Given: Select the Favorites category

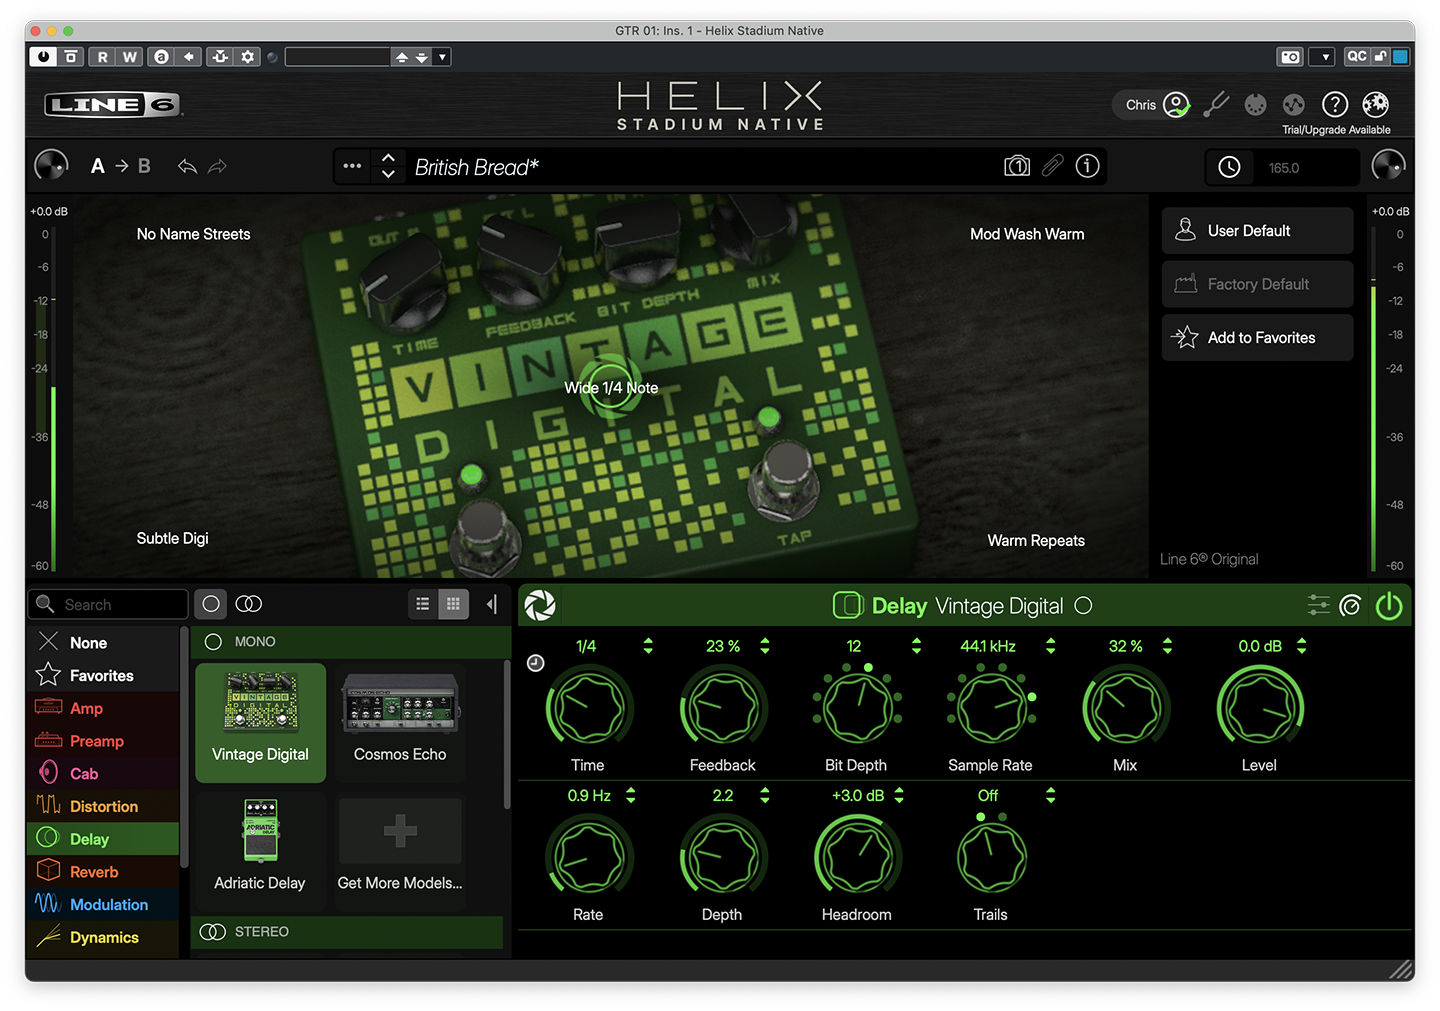Looking at the screenshot, I should pos(103,676).
